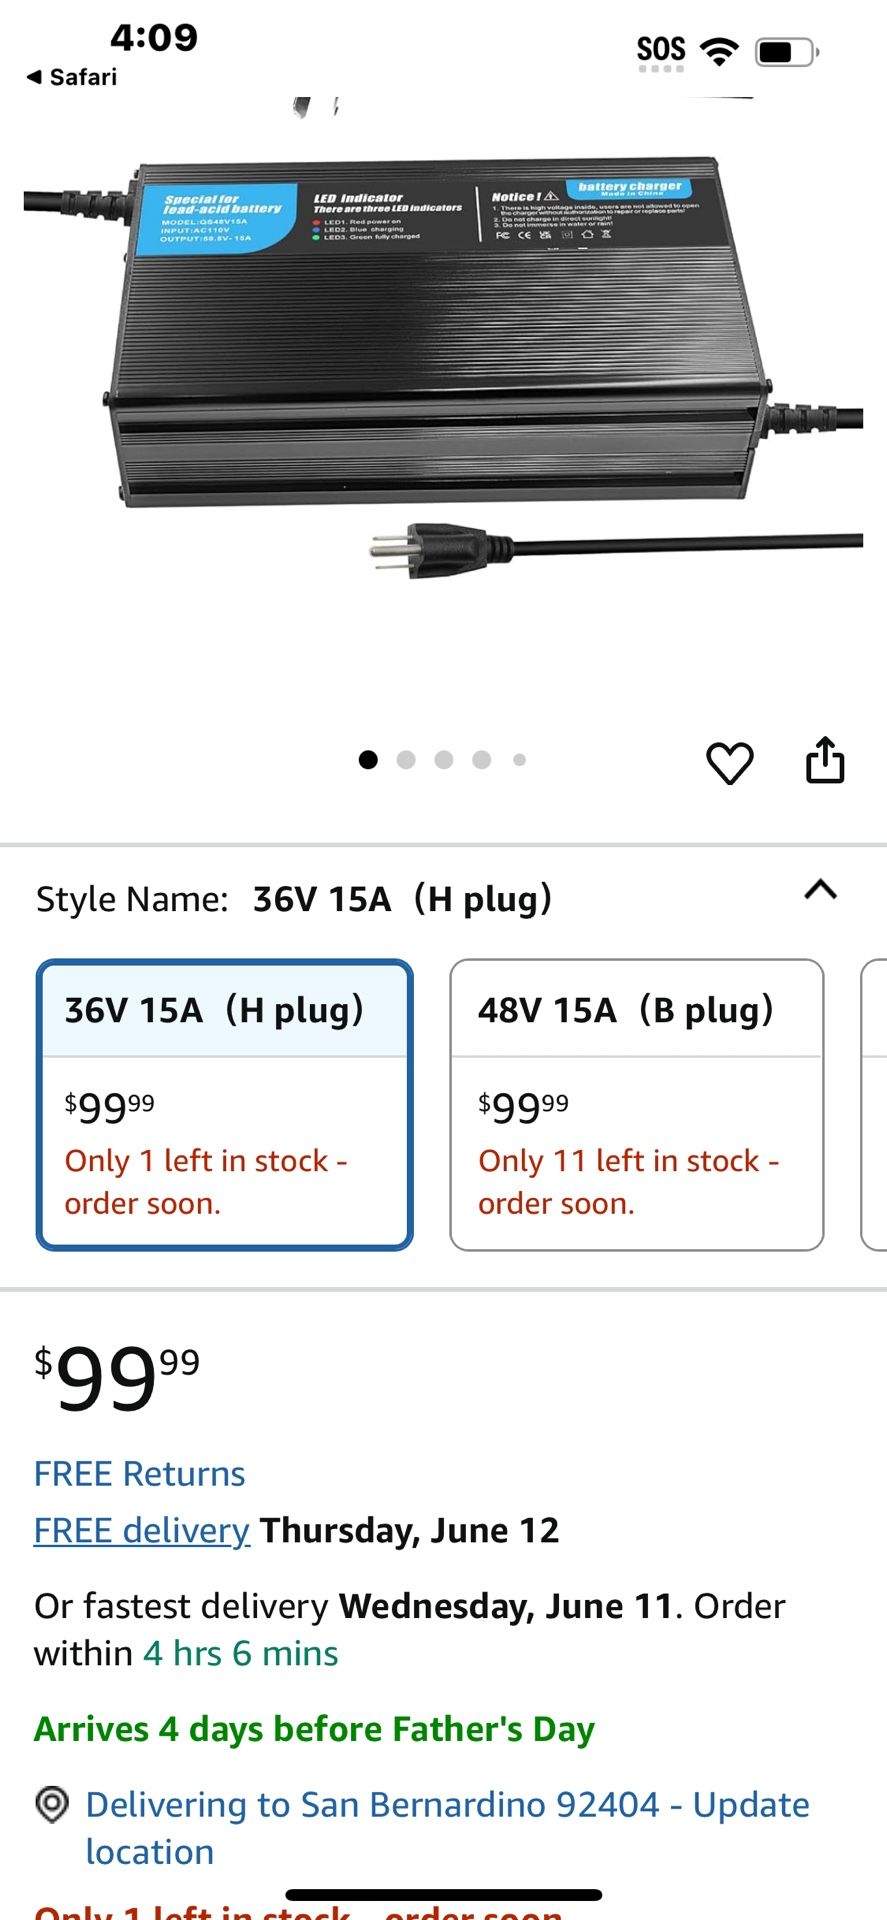The height and width of the screenshot is (1920, 887).
Task: Tap the location pin icon
Action: [52, 1805]
